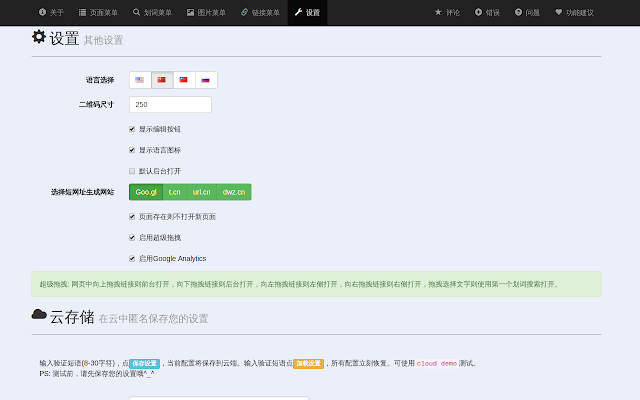The height and width of the screenshot is (400, 640).
Task: Select the 设置 settings tab
Action: [307, 13]
